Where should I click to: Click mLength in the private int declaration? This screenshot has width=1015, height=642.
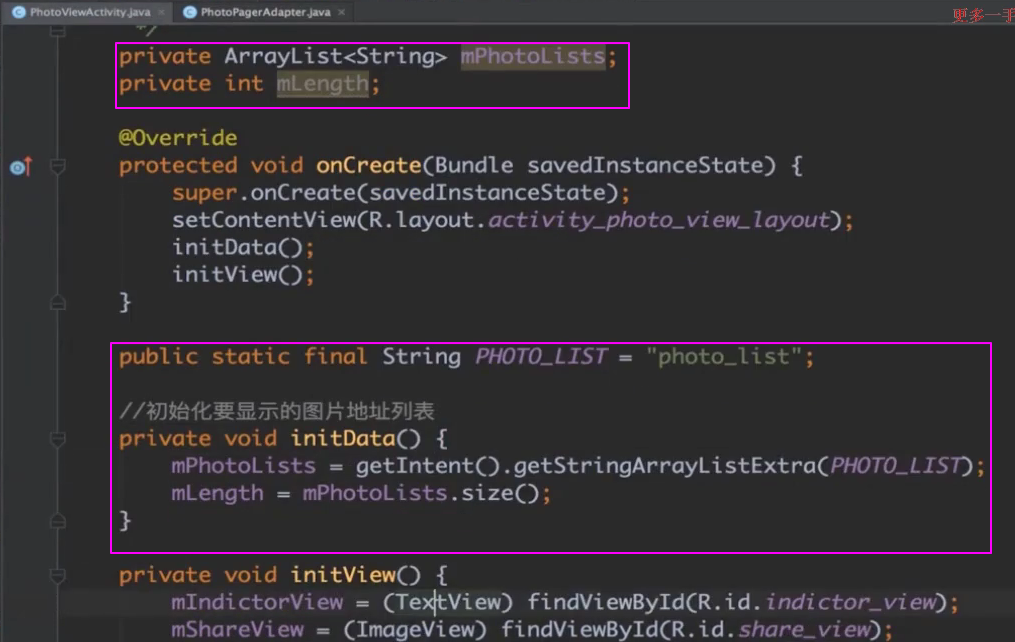[322, 84]
